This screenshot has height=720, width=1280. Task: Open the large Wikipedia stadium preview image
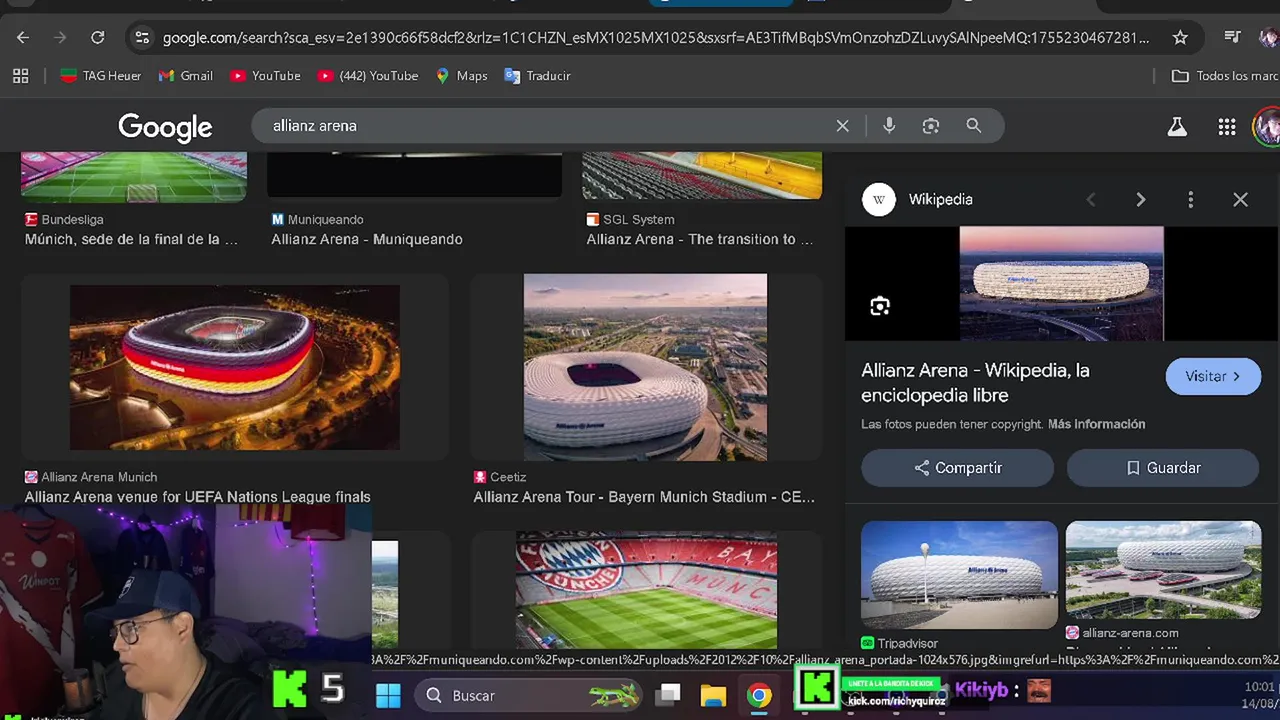coord(1061,283)
